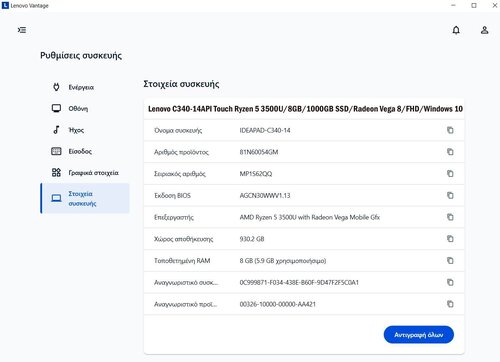
Task: Copy the installed RAM value
Action: point(450,260)
